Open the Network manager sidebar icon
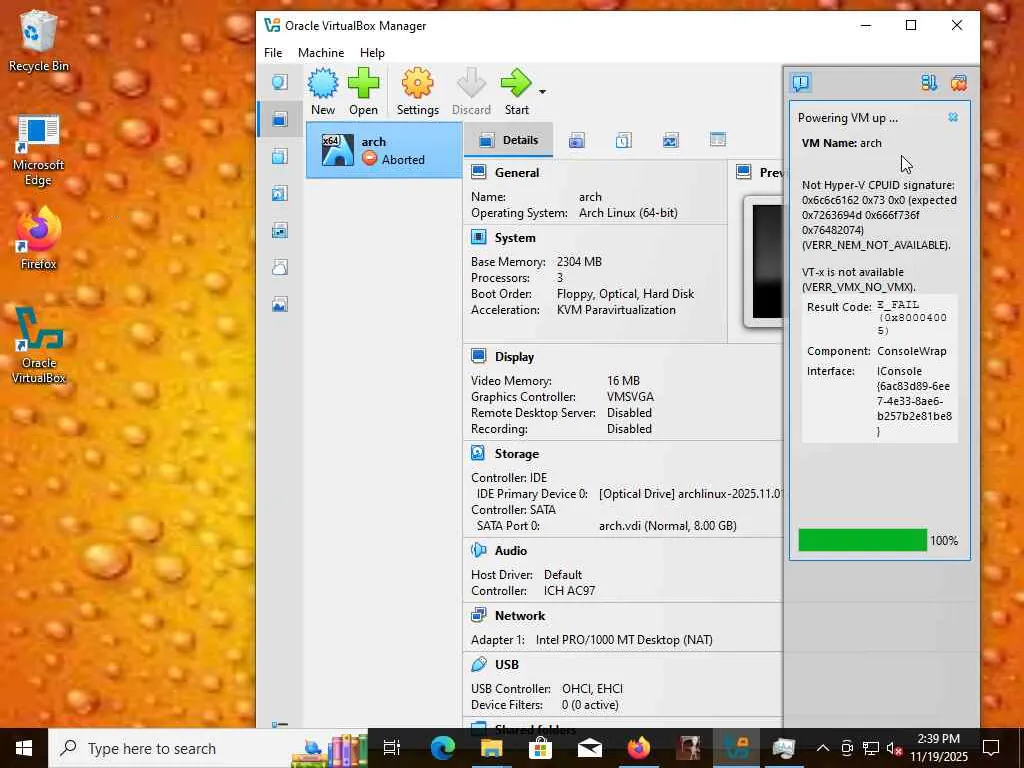 pyautogui.click(x=280, y=230)
